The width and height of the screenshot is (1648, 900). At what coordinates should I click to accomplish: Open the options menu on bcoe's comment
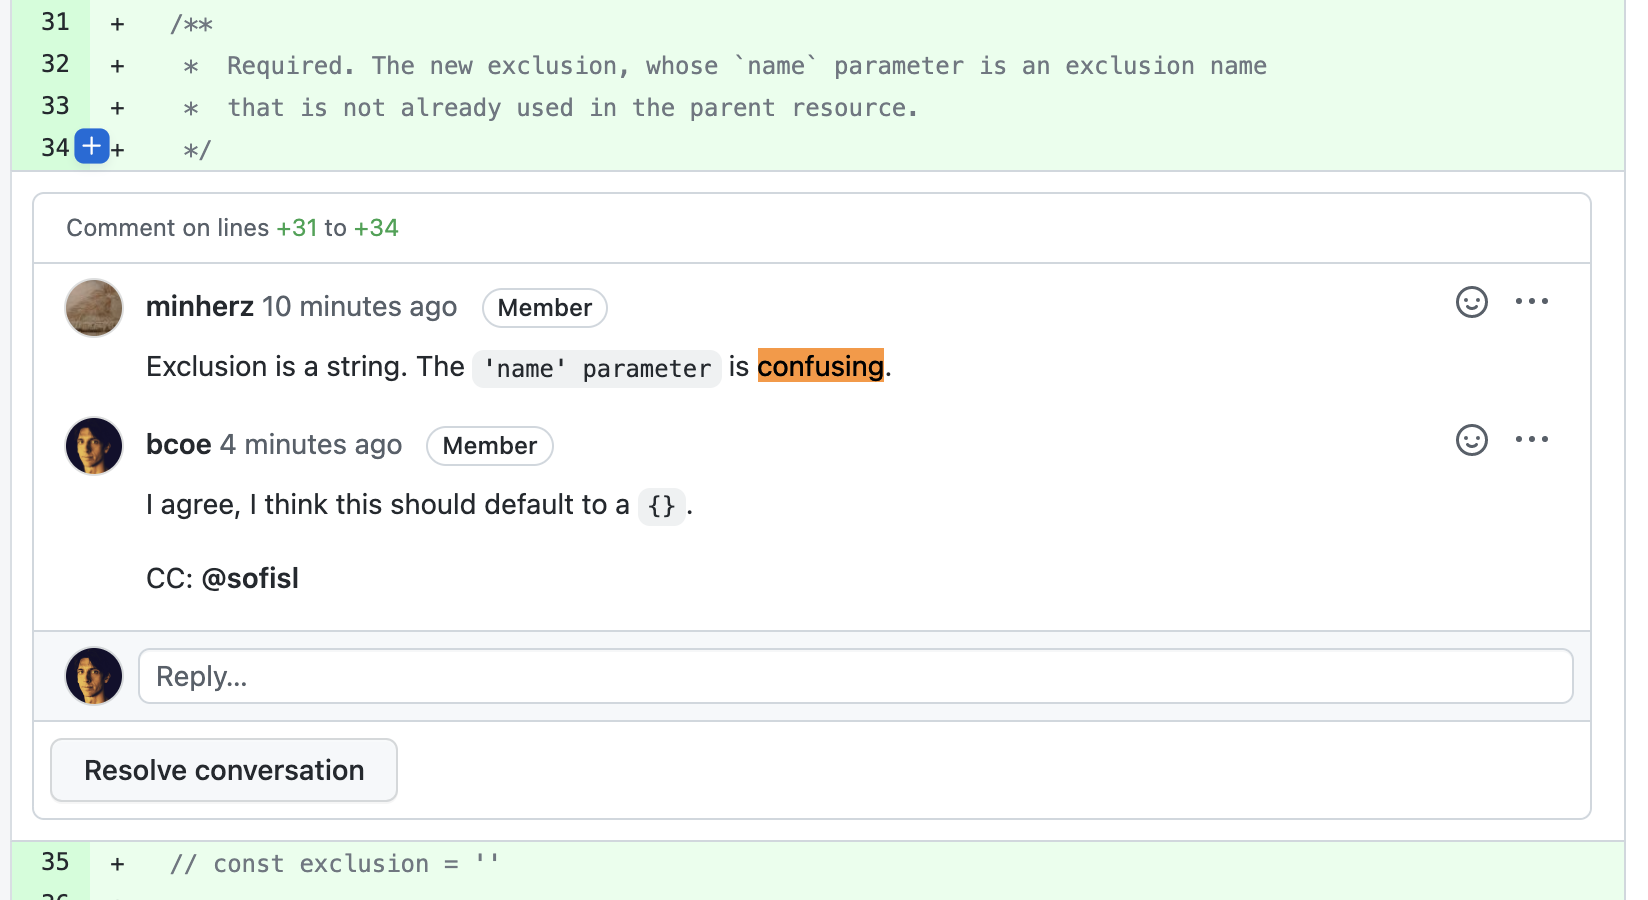[x=1533, y=439]
